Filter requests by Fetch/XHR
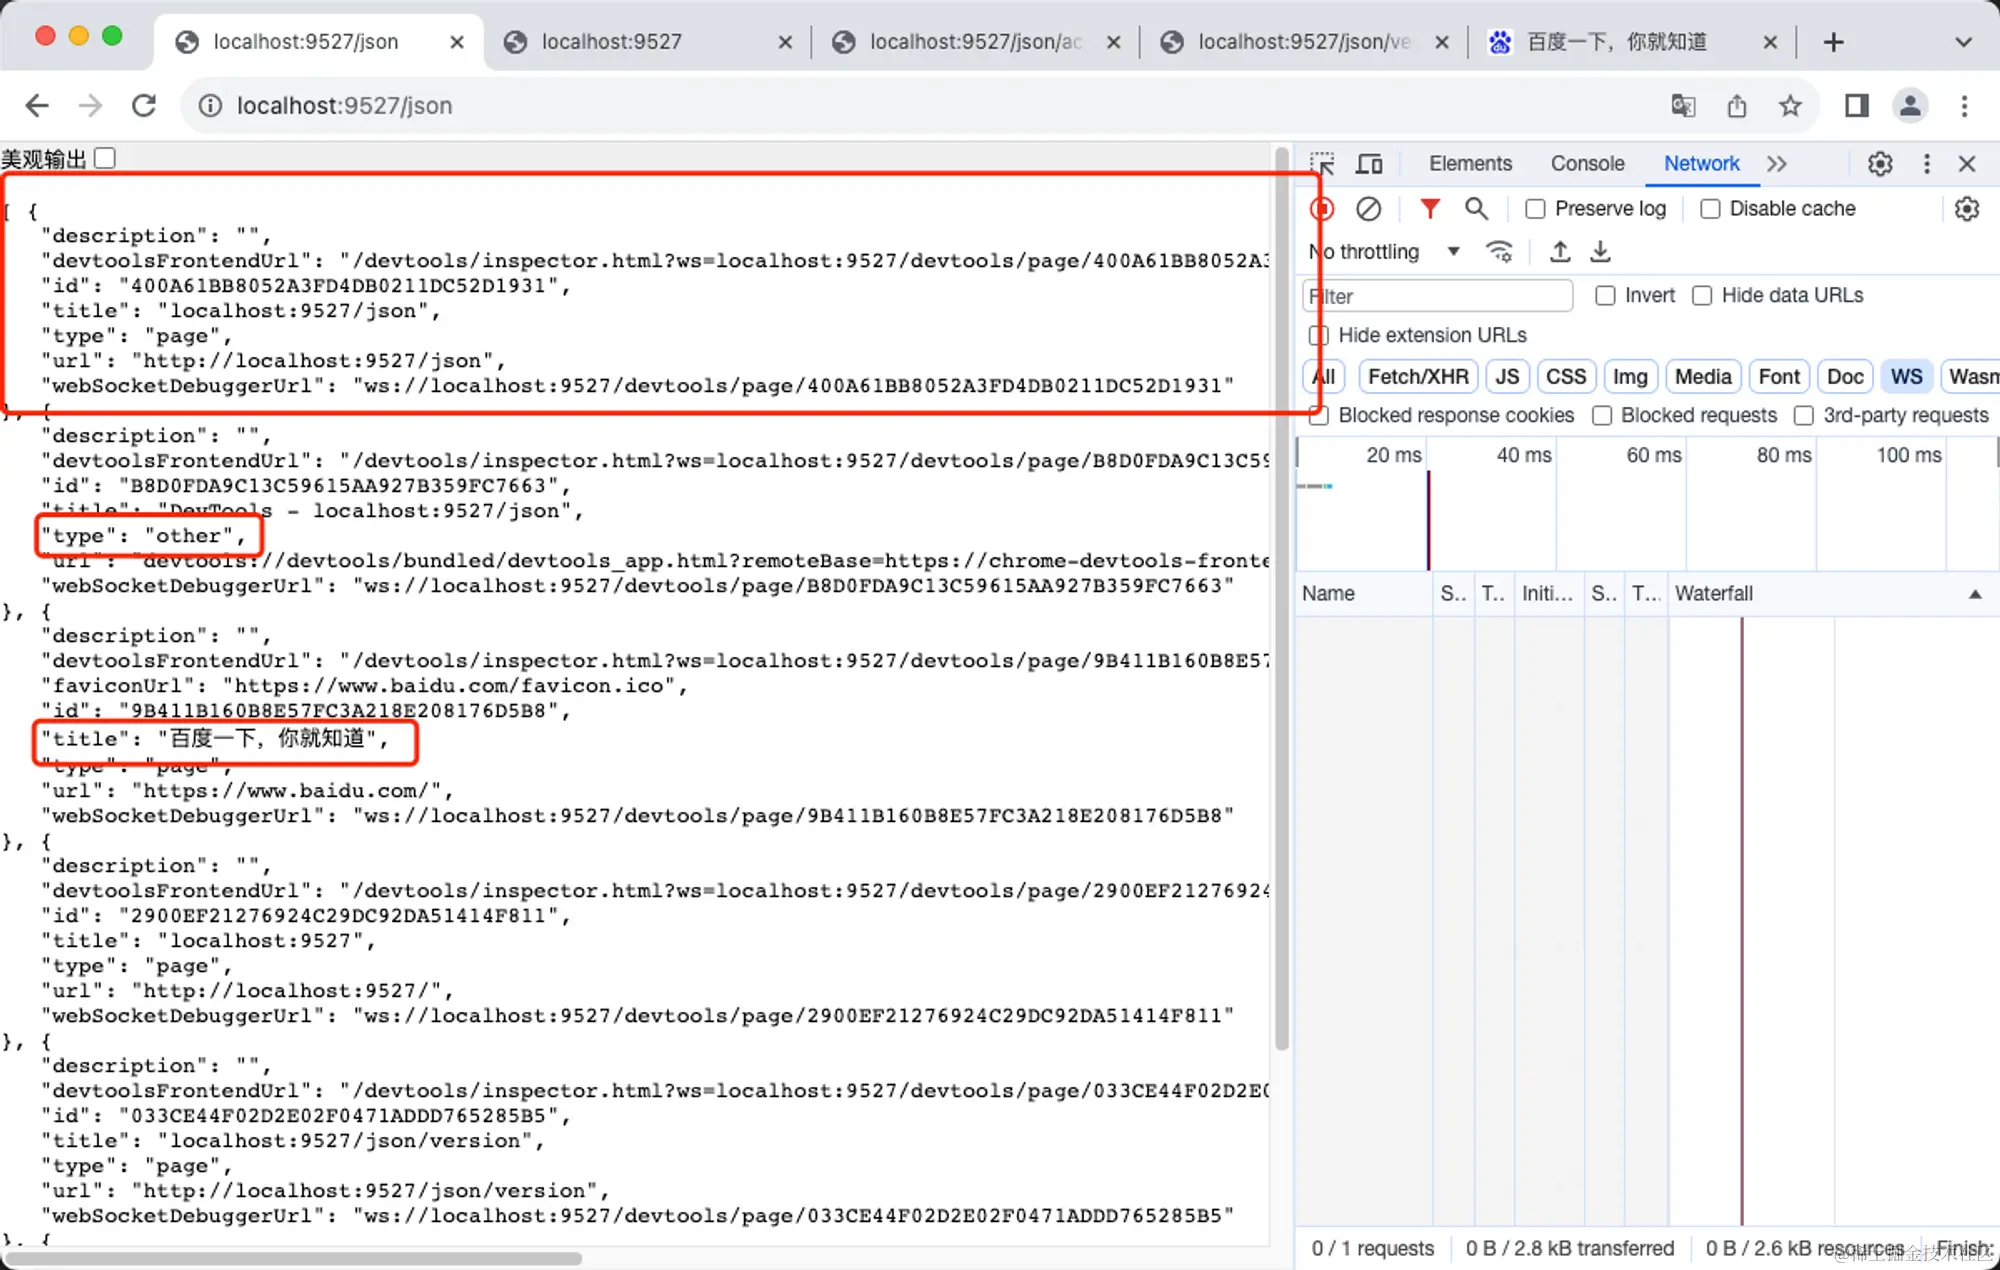The height and width of the screenshot is (1270, 2000). point(1417,377)
